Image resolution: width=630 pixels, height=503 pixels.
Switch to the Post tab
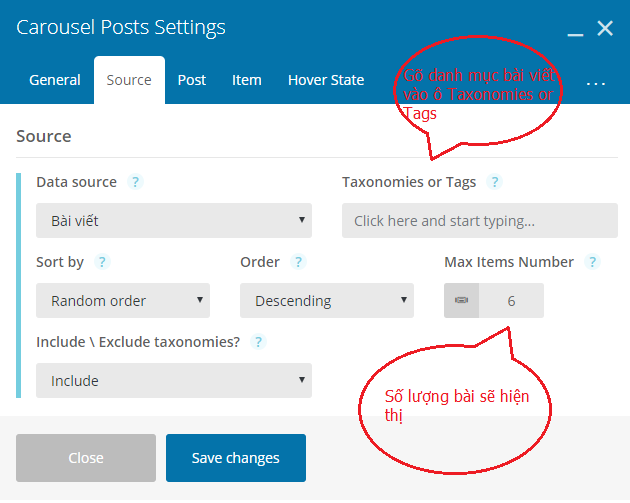point(192,80)
